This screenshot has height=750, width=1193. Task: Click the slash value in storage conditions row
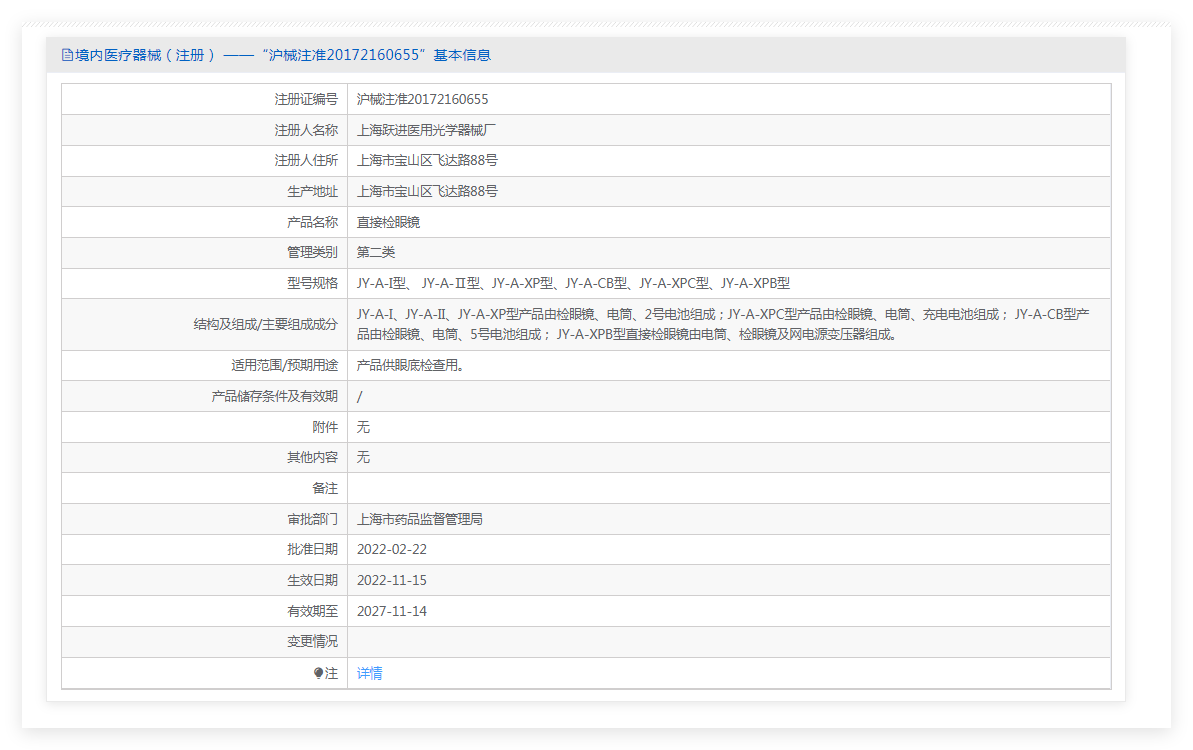360,396
